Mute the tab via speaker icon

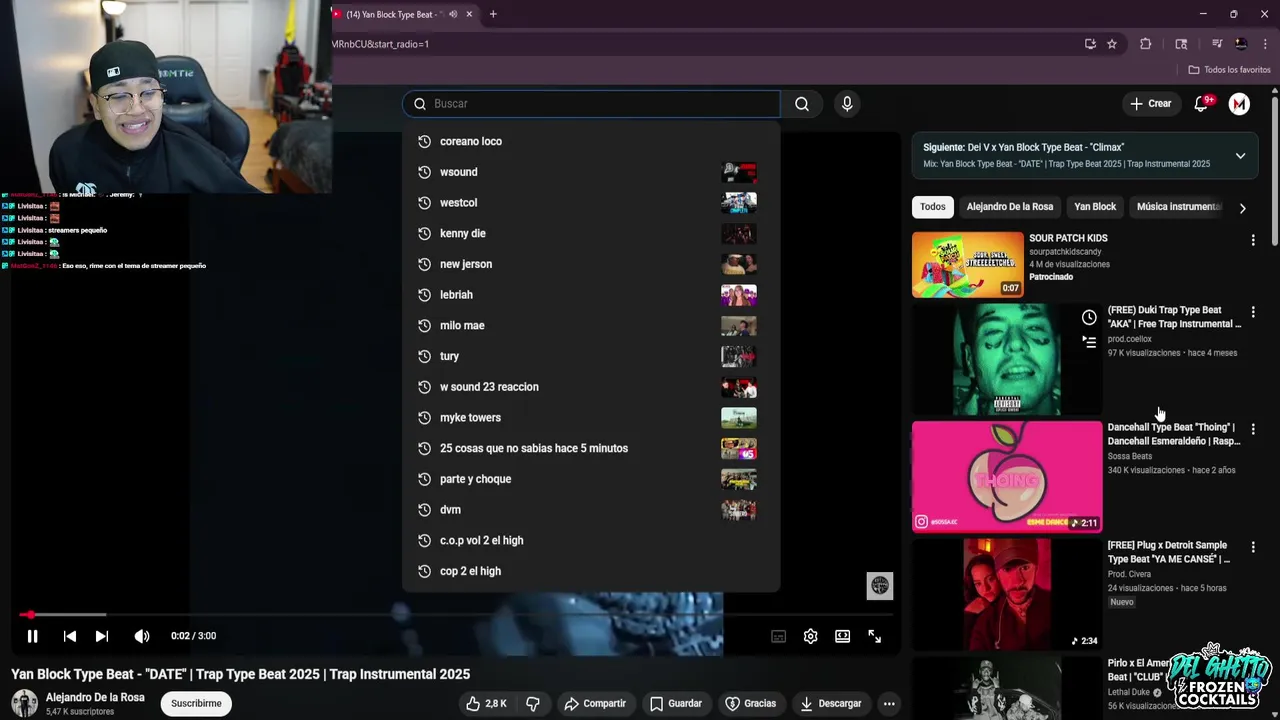click(453, 14)
